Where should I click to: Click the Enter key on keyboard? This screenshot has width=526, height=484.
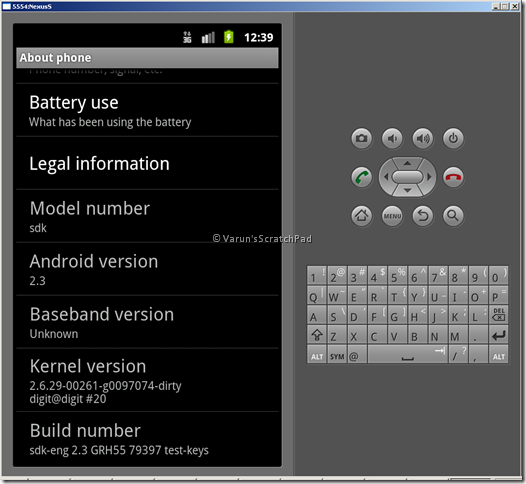[x=498, y=335]
